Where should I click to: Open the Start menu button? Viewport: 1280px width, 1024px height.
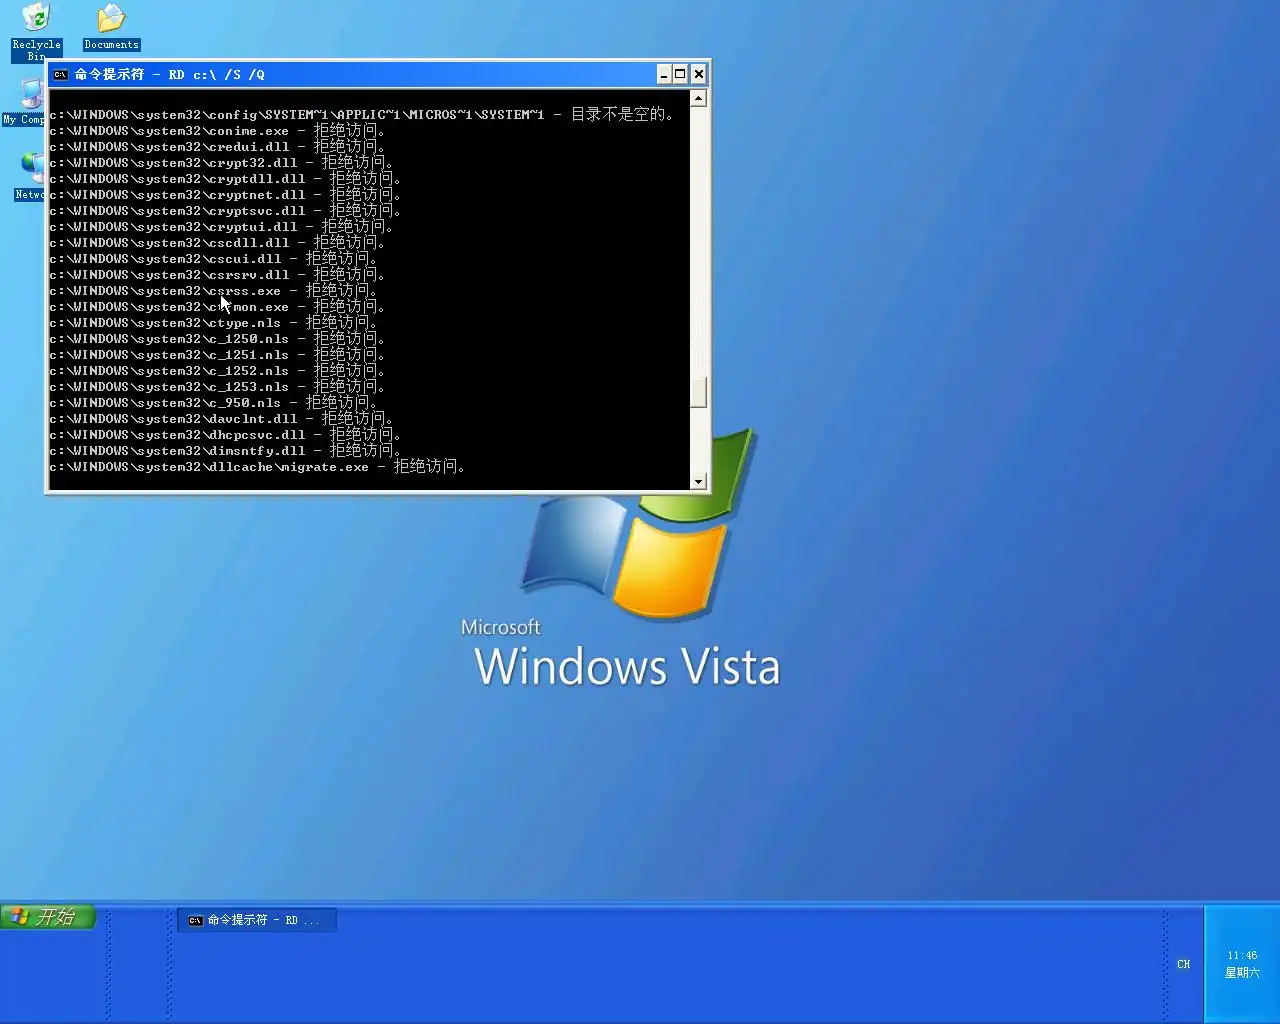(x=48, y=917)
